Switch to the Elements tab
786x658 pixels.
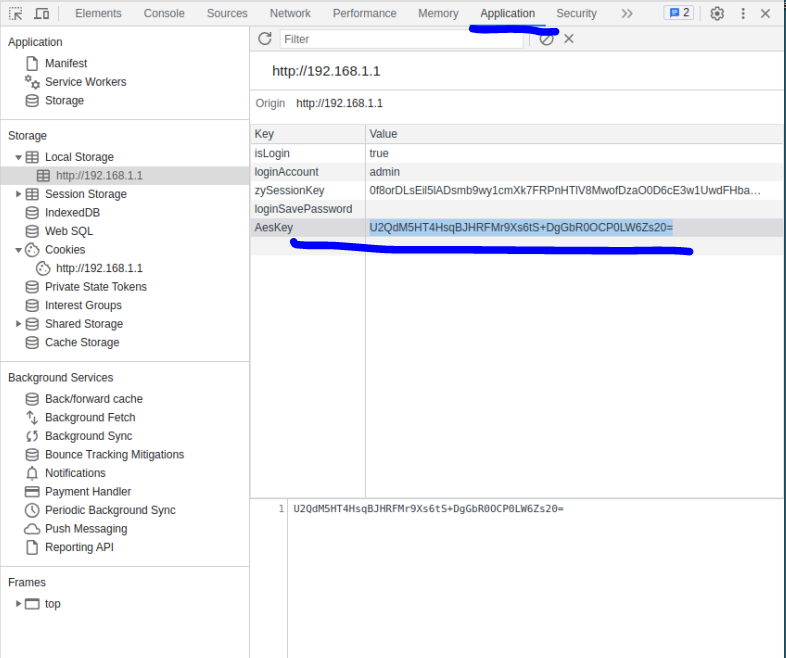(x=98, y=14)
